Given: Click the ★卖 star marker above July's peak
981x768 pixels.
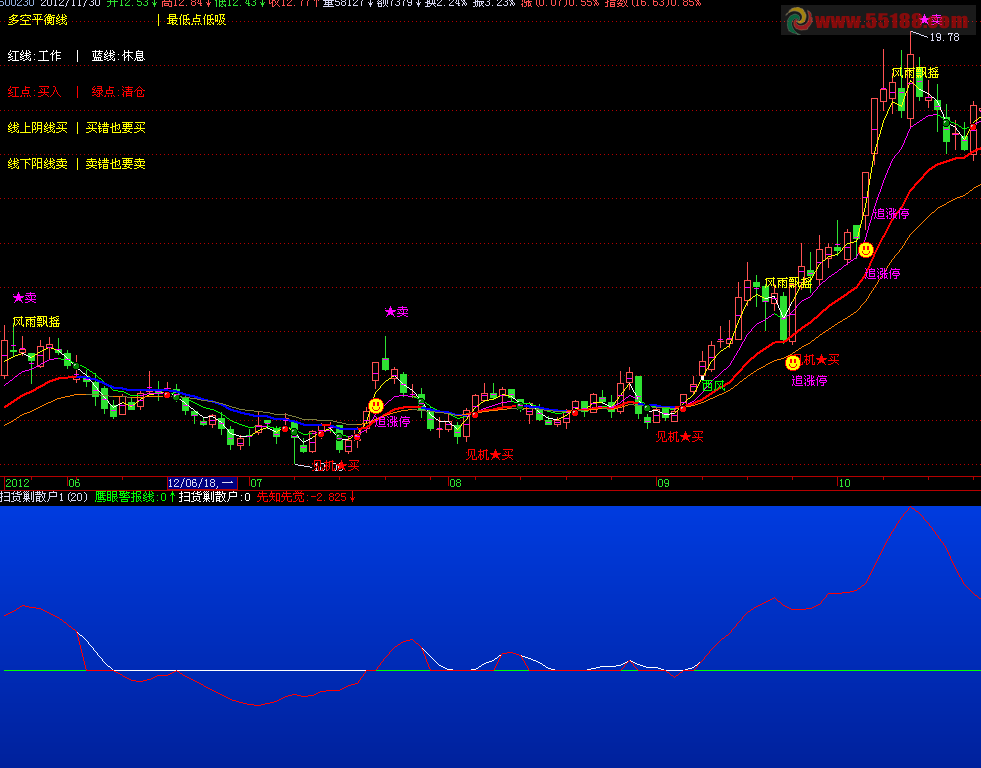Looking at the screenshot, I should tap(397, 312).
